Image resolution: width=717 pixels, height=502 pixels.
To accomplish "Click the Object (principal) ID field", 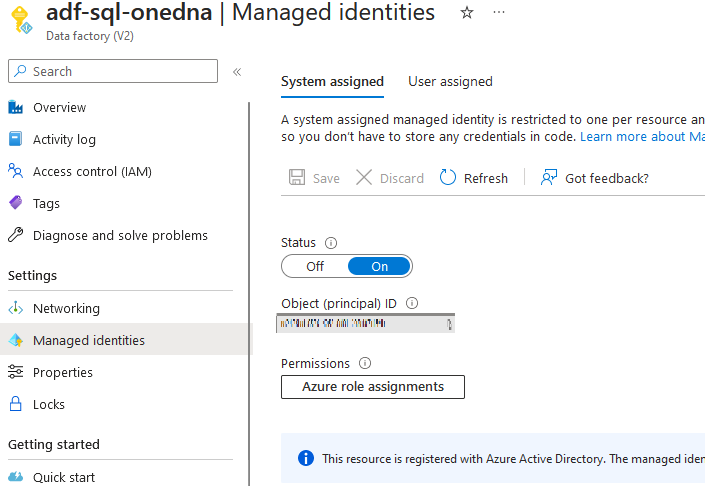I will pos(365,323).
